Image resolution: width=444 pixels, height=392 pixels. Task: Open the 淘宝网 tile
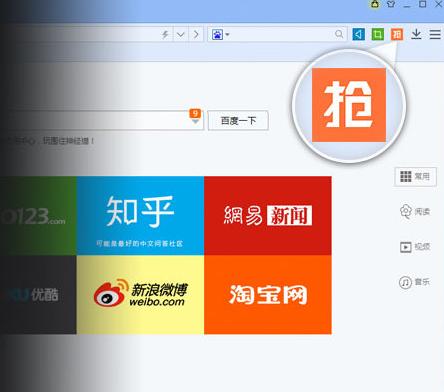(268, 294)
